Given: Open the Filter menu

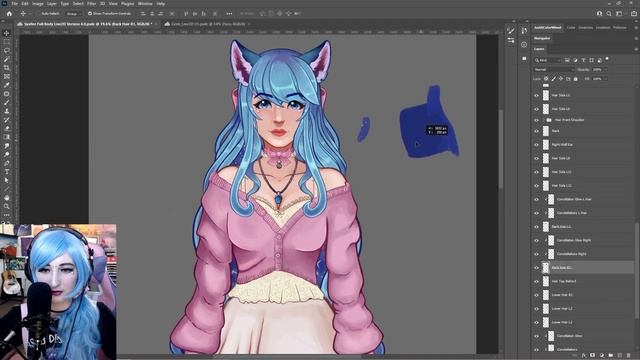Looking at the screenshot, I should (x=91, y=4).
